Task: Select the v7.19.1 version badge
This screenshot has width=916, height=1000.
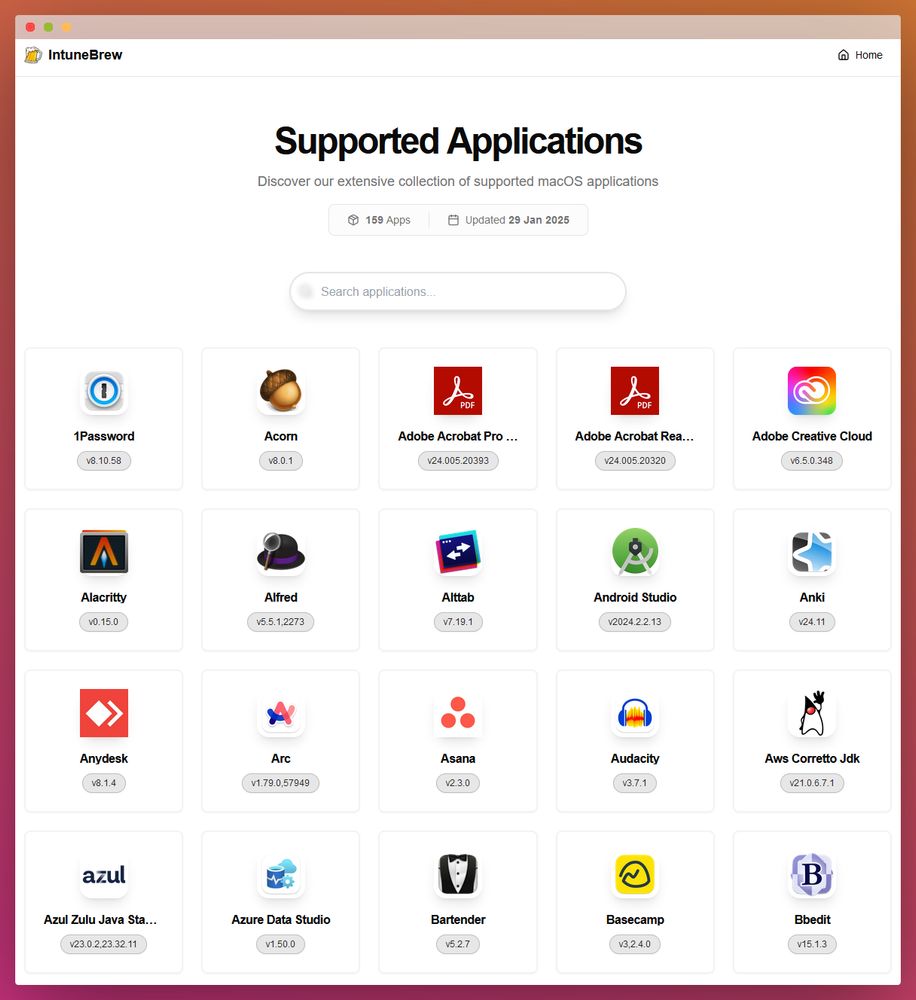Action: click(x=458, y=622)
